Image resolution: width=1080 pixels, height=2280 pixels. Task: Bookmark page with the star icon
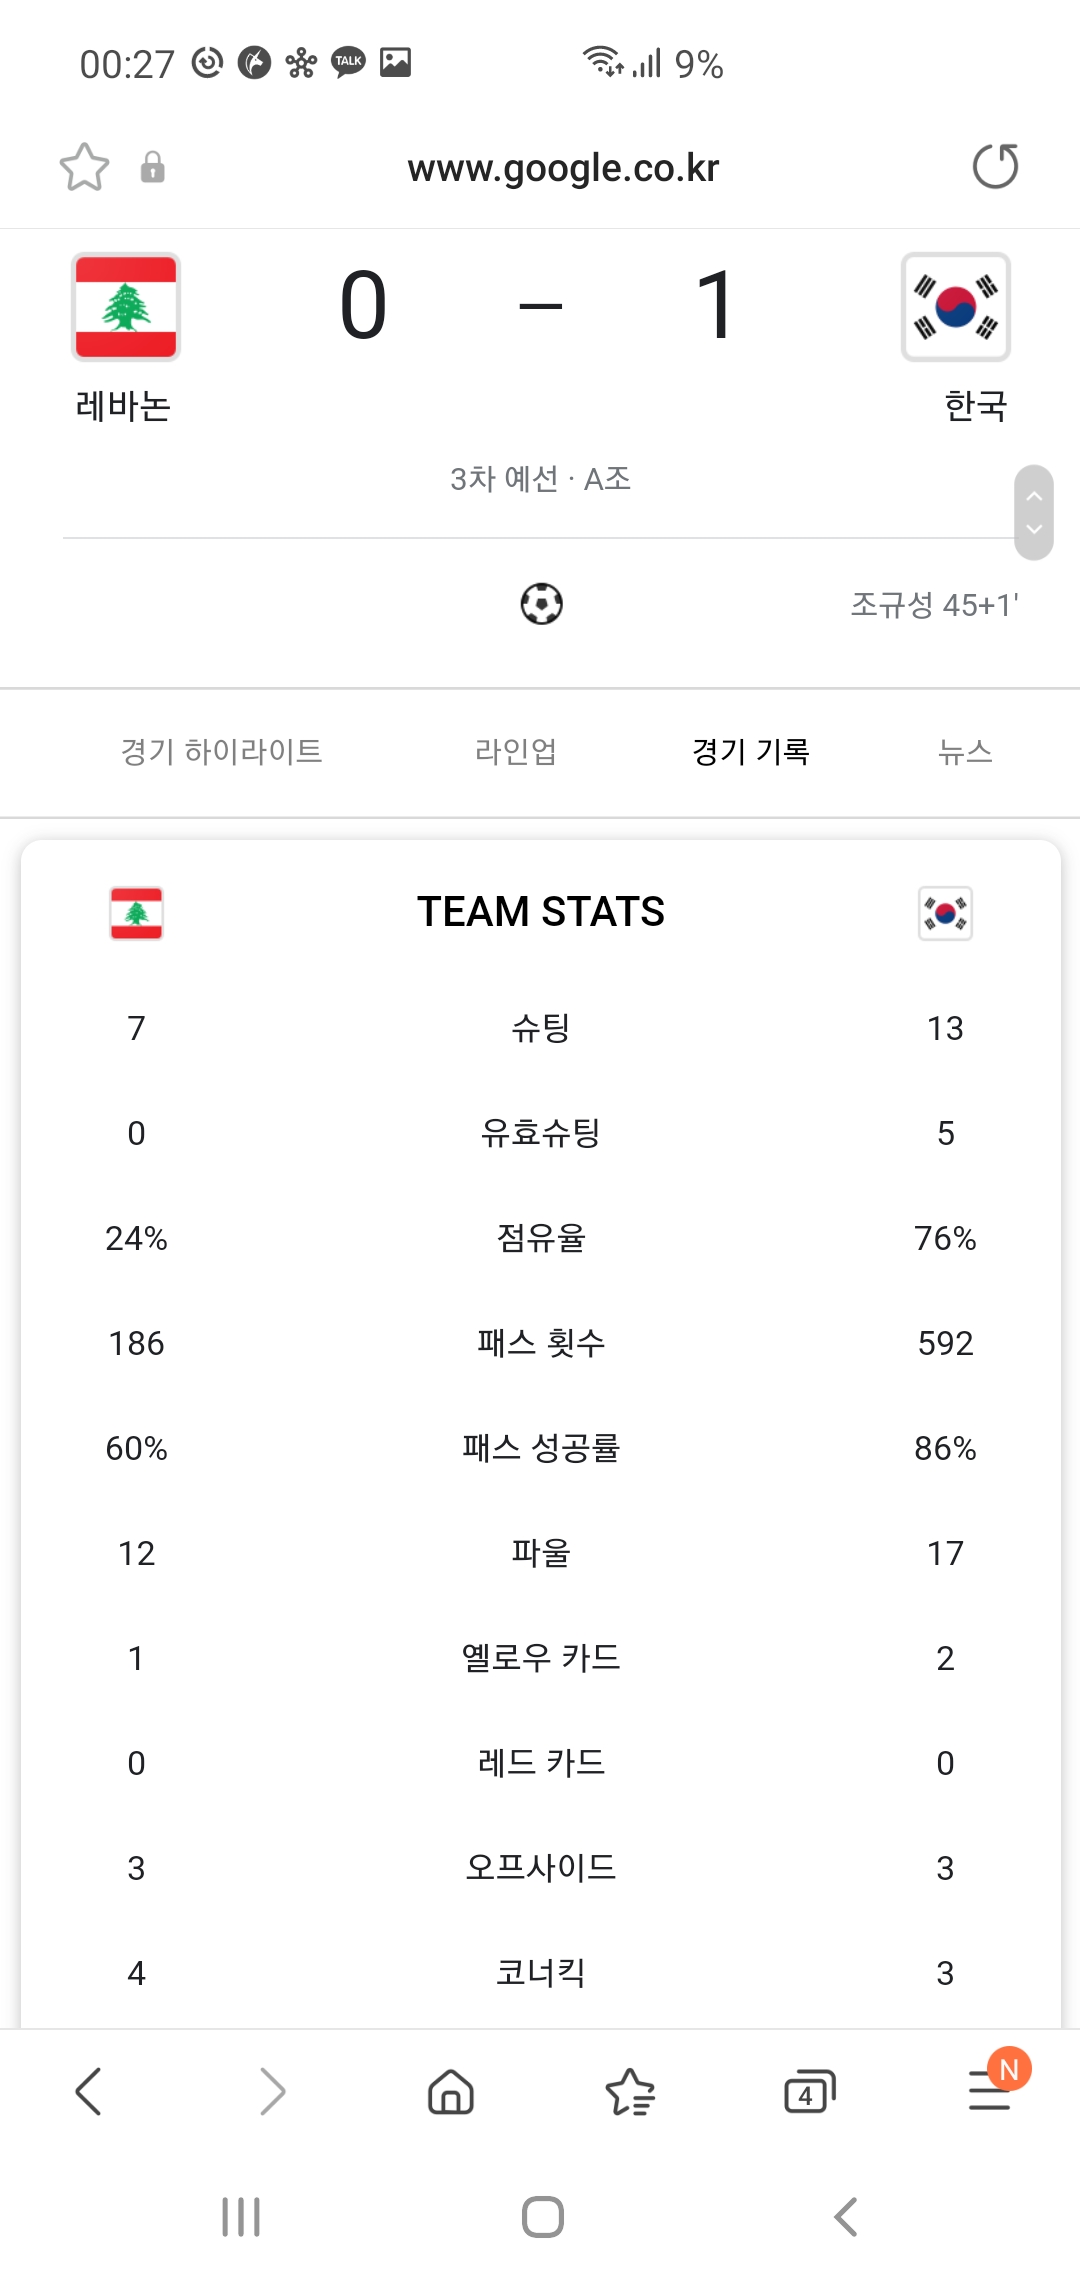coord(84,167)
